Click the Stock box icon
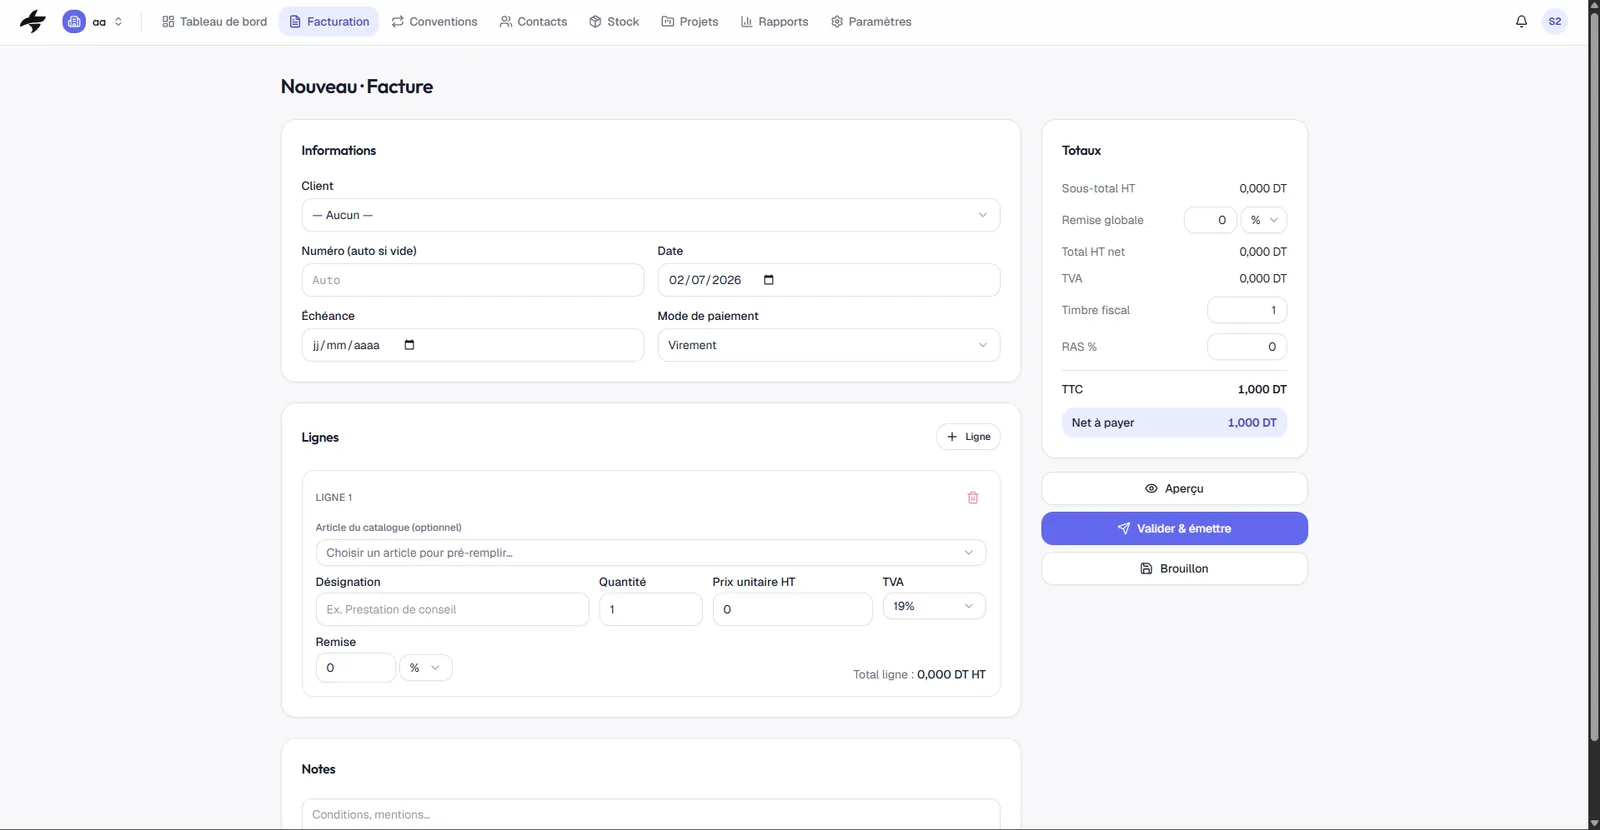 [595, 21]
